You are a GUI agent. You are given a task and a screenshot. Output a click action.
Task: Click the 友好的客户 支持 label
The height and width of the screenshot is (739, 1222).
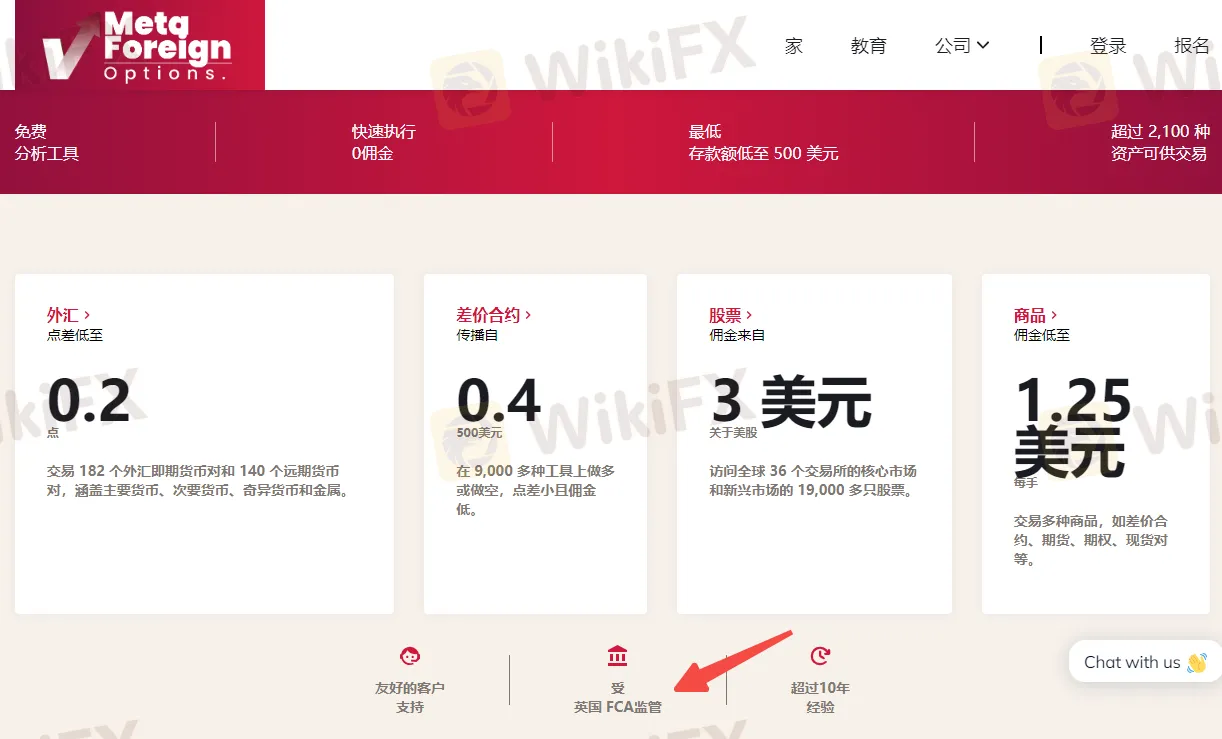pos(410,697)
